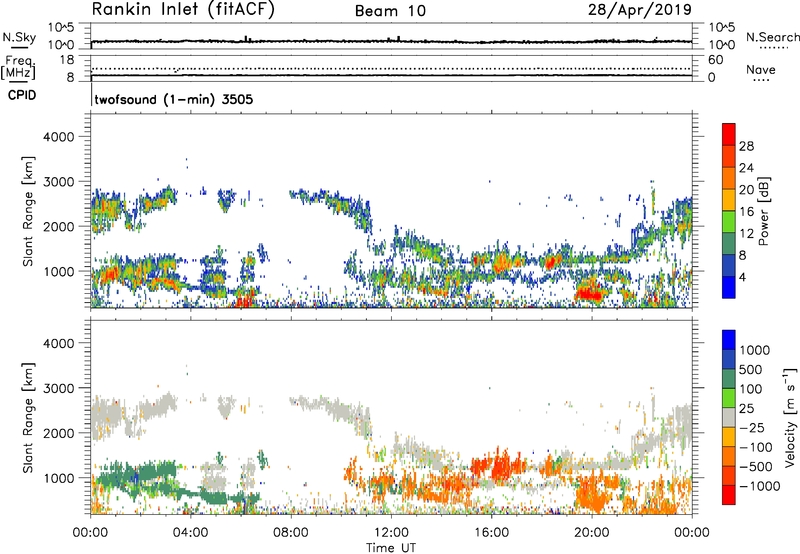Click the '12:00' time axis tick label
800x554 pixels.
click(x=391, y=533)
